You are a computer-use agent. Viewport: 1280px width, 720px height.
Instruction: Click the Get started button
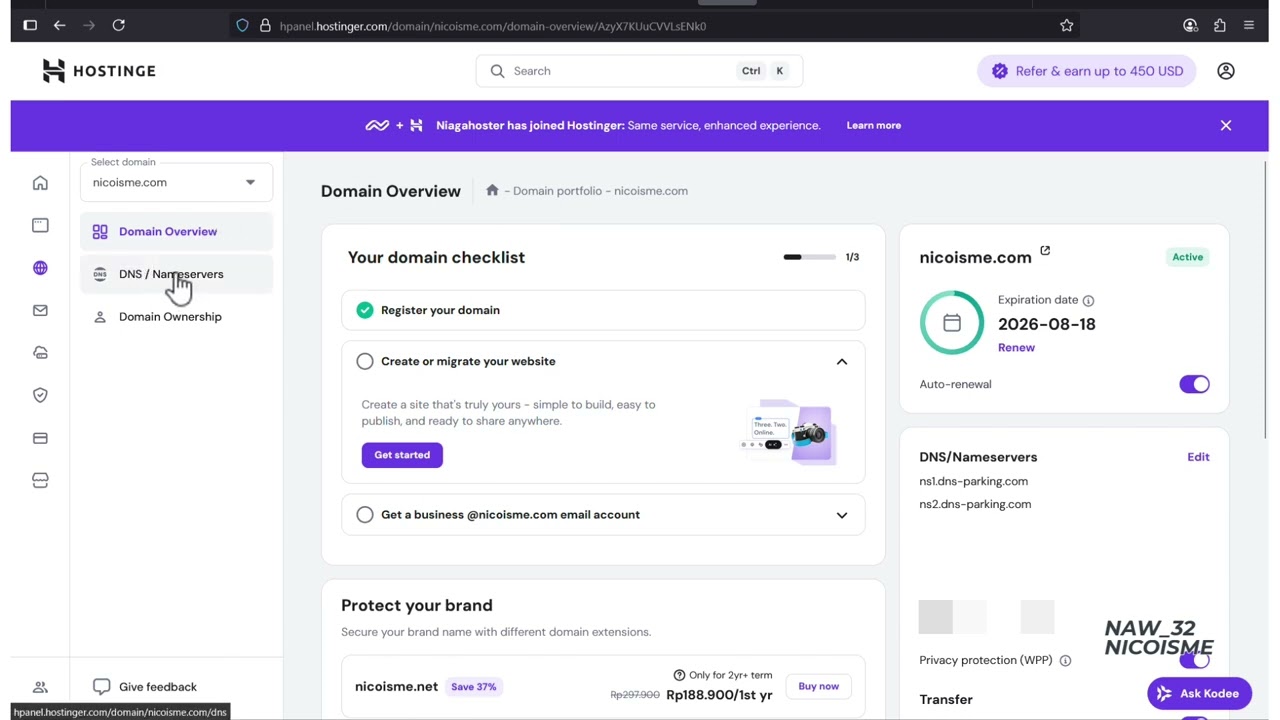coord(402,455)
